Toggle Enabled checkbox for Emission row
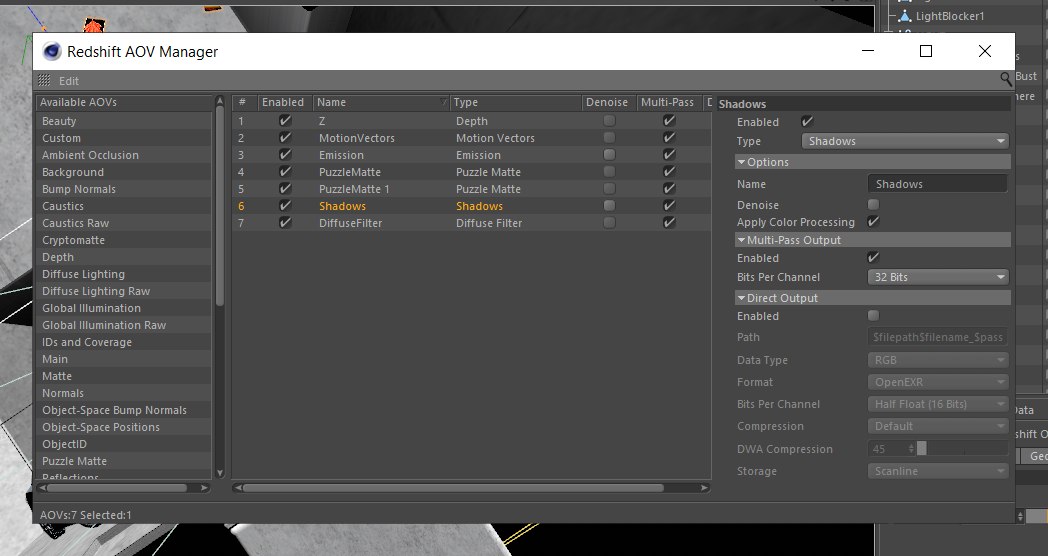Screen dimensions: 1048x556 coord(285,154)
